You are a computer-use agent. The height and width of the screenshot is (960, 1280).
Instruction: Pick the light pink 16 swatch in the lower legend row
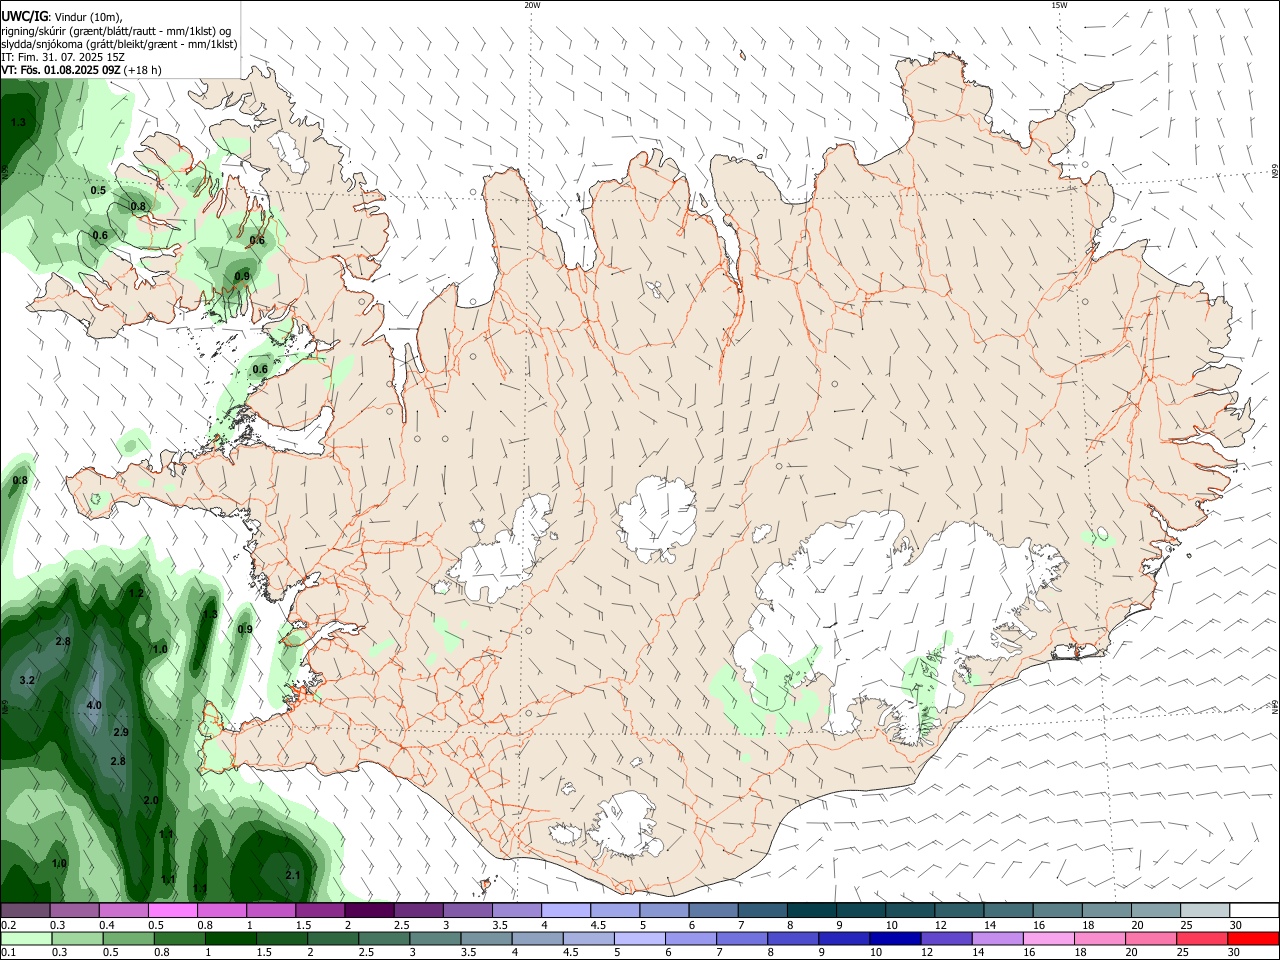coord(1049,938)
